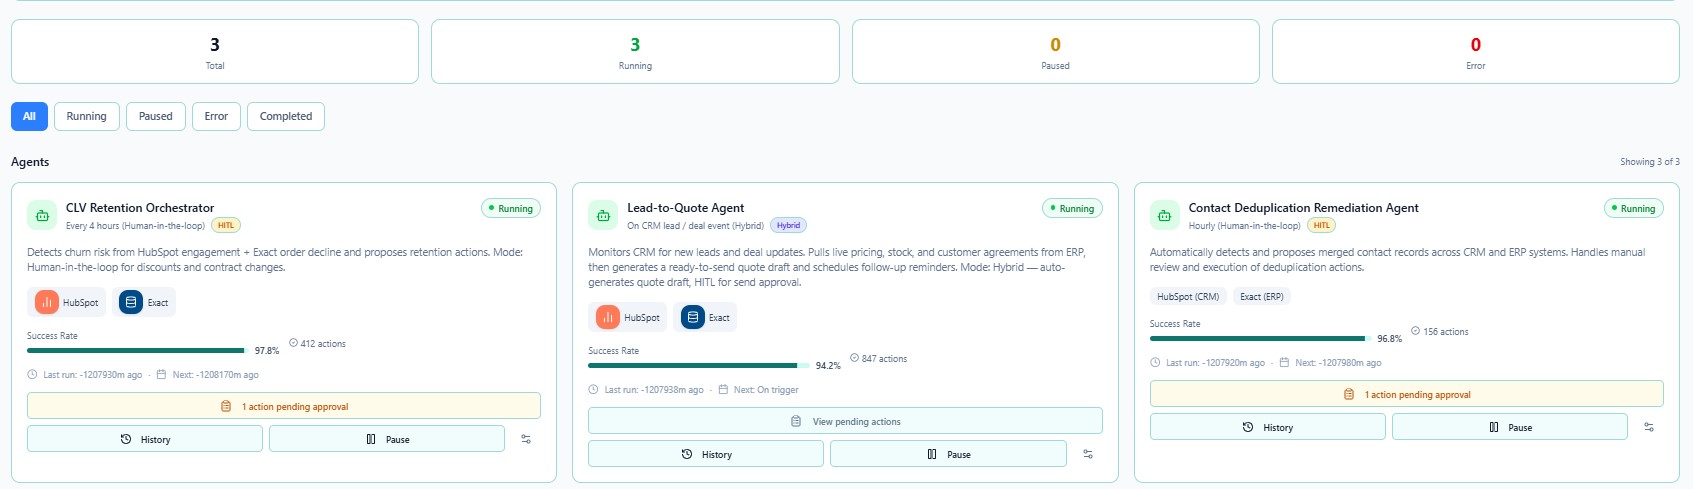
Task: Click the 'Next: On trigger' text
Action: 766,390
